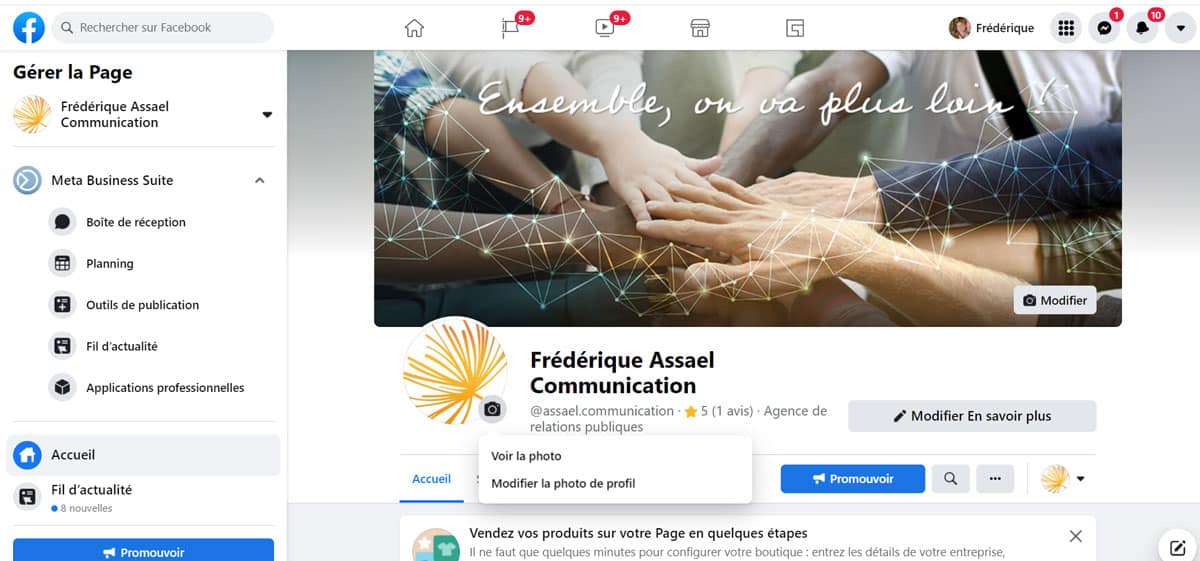Open the notifications bell icon
This screenshot has width=1200, height=561.
pos(1142,28)
